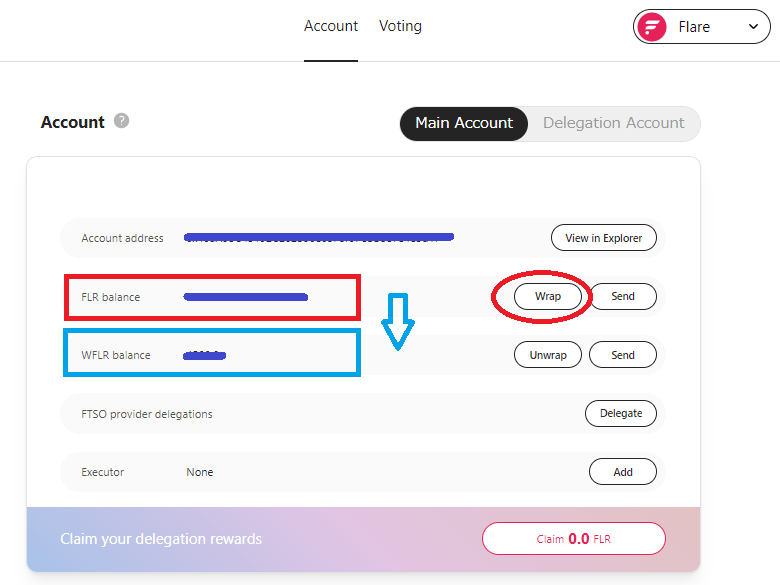The width and height of the screenshot is (780, 585).
Task: Switch to Main Account toggle
Action: [464, 123]
